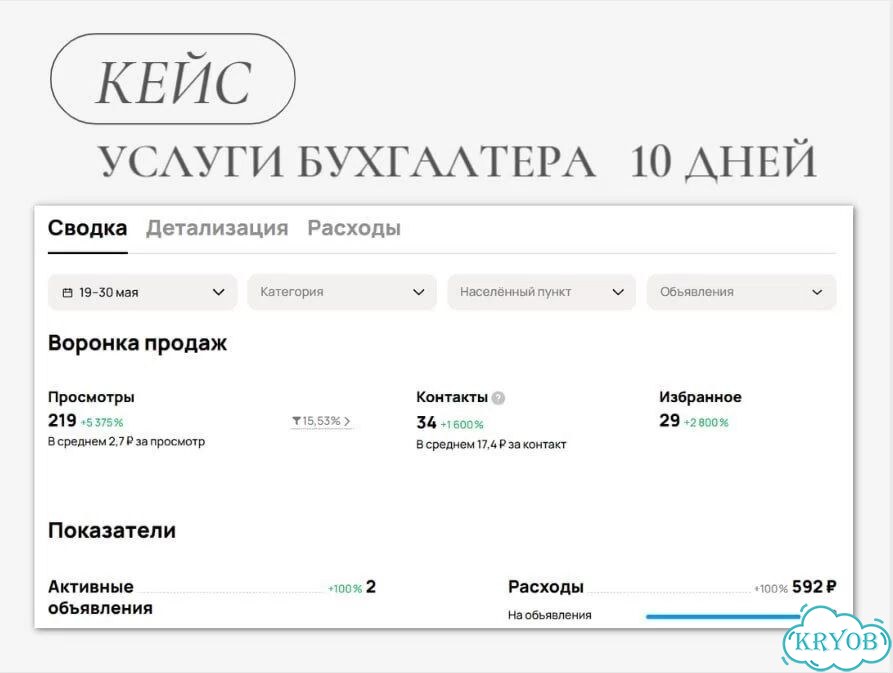
Task: Open the Детализация tab
Action: tap(217, 228)
